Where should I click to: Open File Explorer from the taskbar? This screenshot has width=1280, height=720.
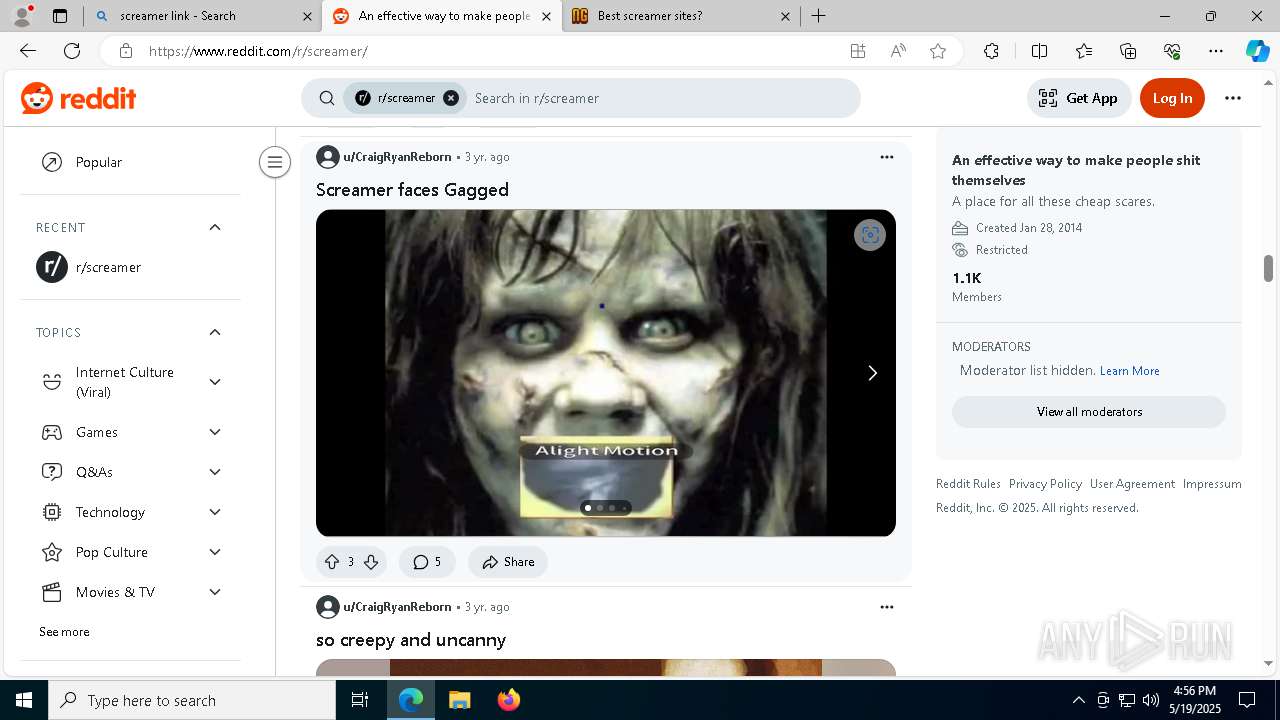pos(459,700)
